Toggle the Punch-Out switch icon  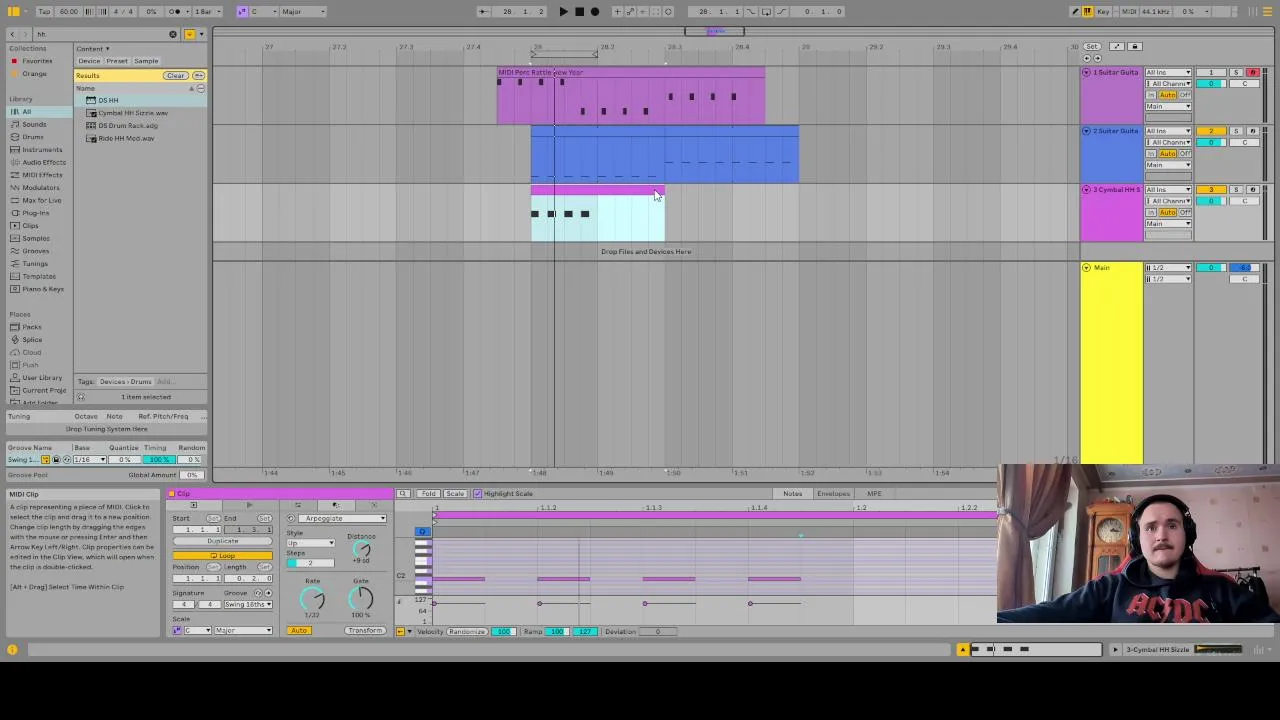pos(780,12)
